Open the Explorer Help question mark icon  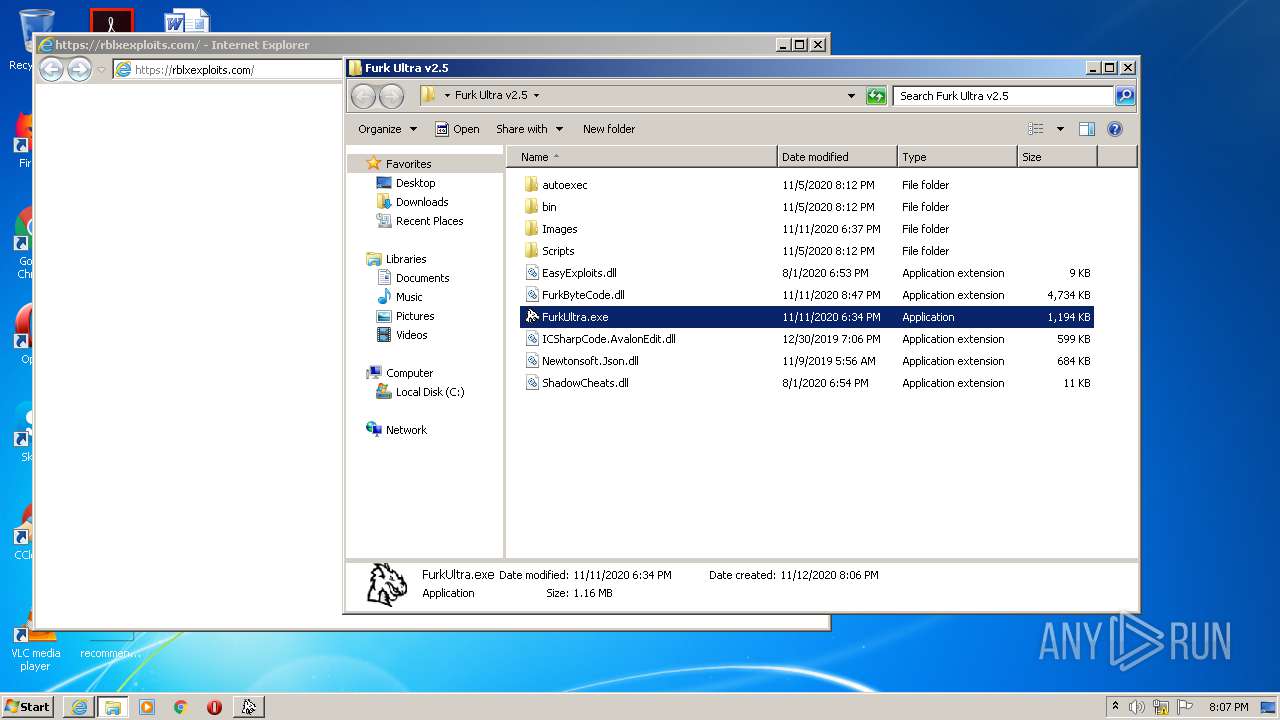tap(1115, 129)
